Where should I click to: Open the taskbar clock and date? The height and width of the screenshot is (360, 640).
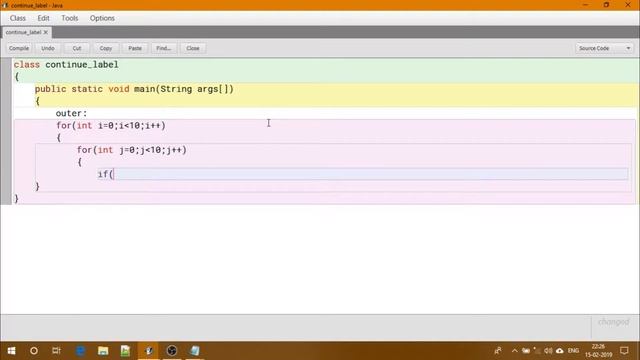coord(598,351)
